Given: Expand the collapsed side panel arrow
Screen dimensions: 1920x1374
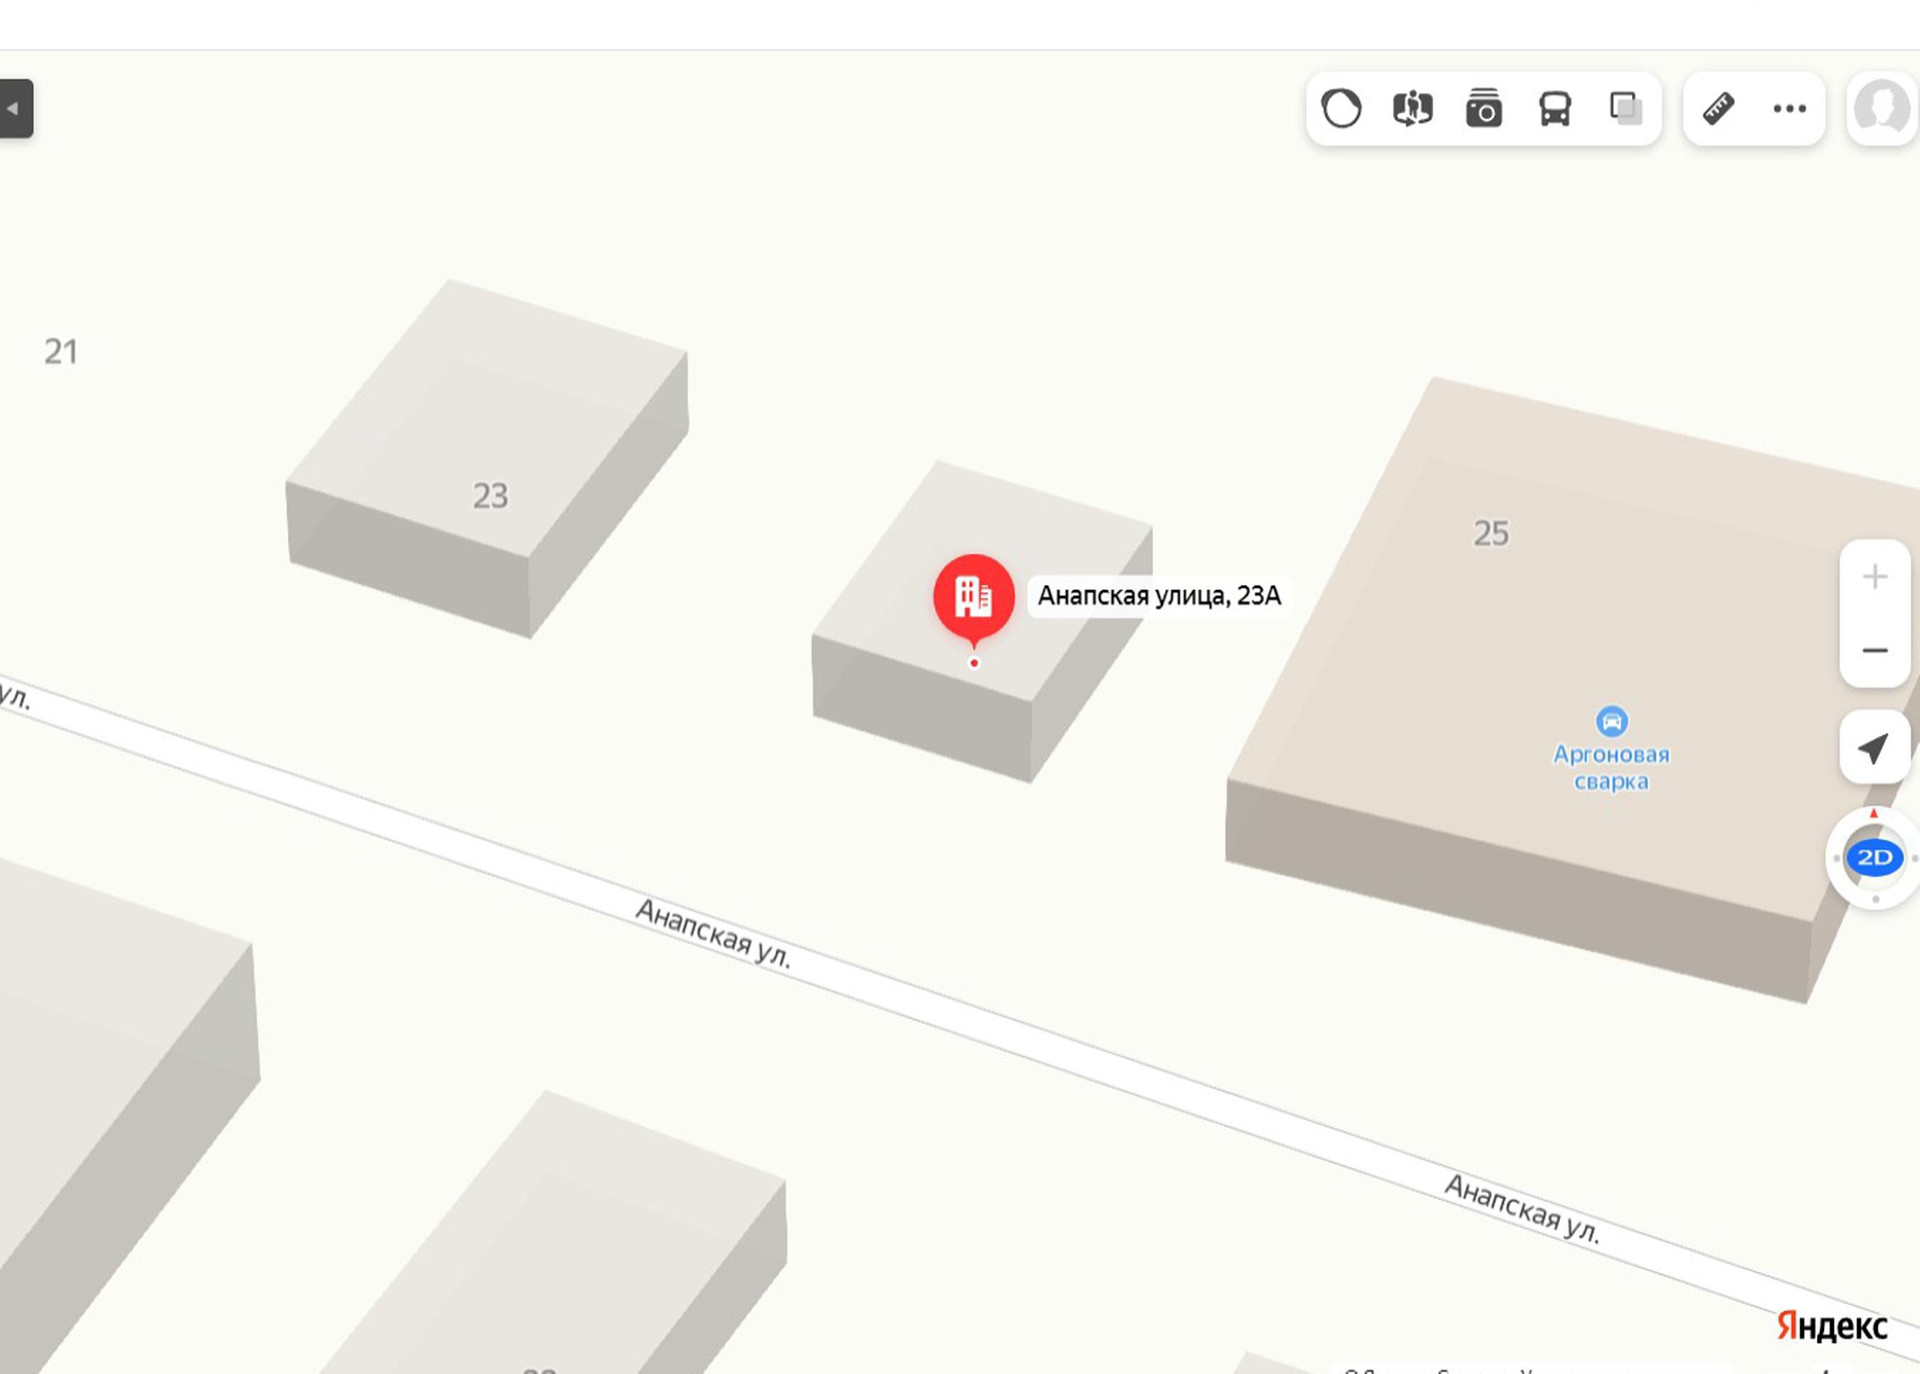Looking at the screenshot, I should coord(15,108).
